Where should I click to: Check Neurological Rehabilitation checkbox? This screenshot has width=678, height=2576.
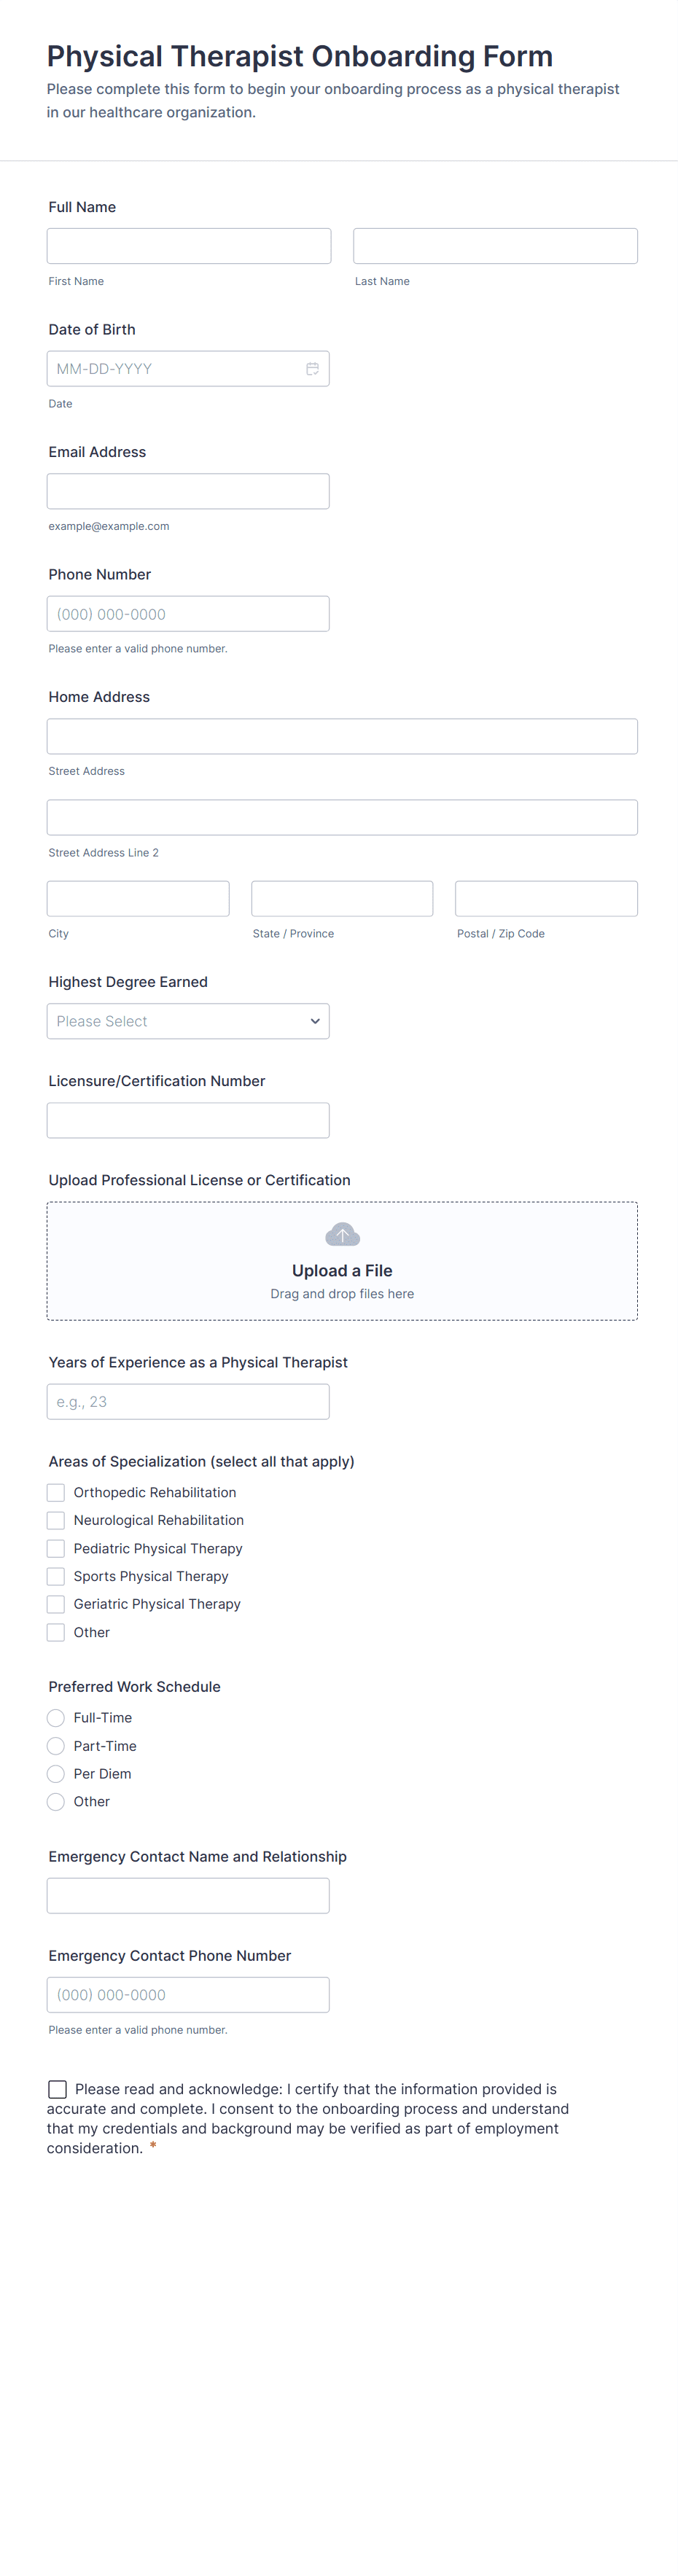pyautogui.click(x=56, y=1520)
